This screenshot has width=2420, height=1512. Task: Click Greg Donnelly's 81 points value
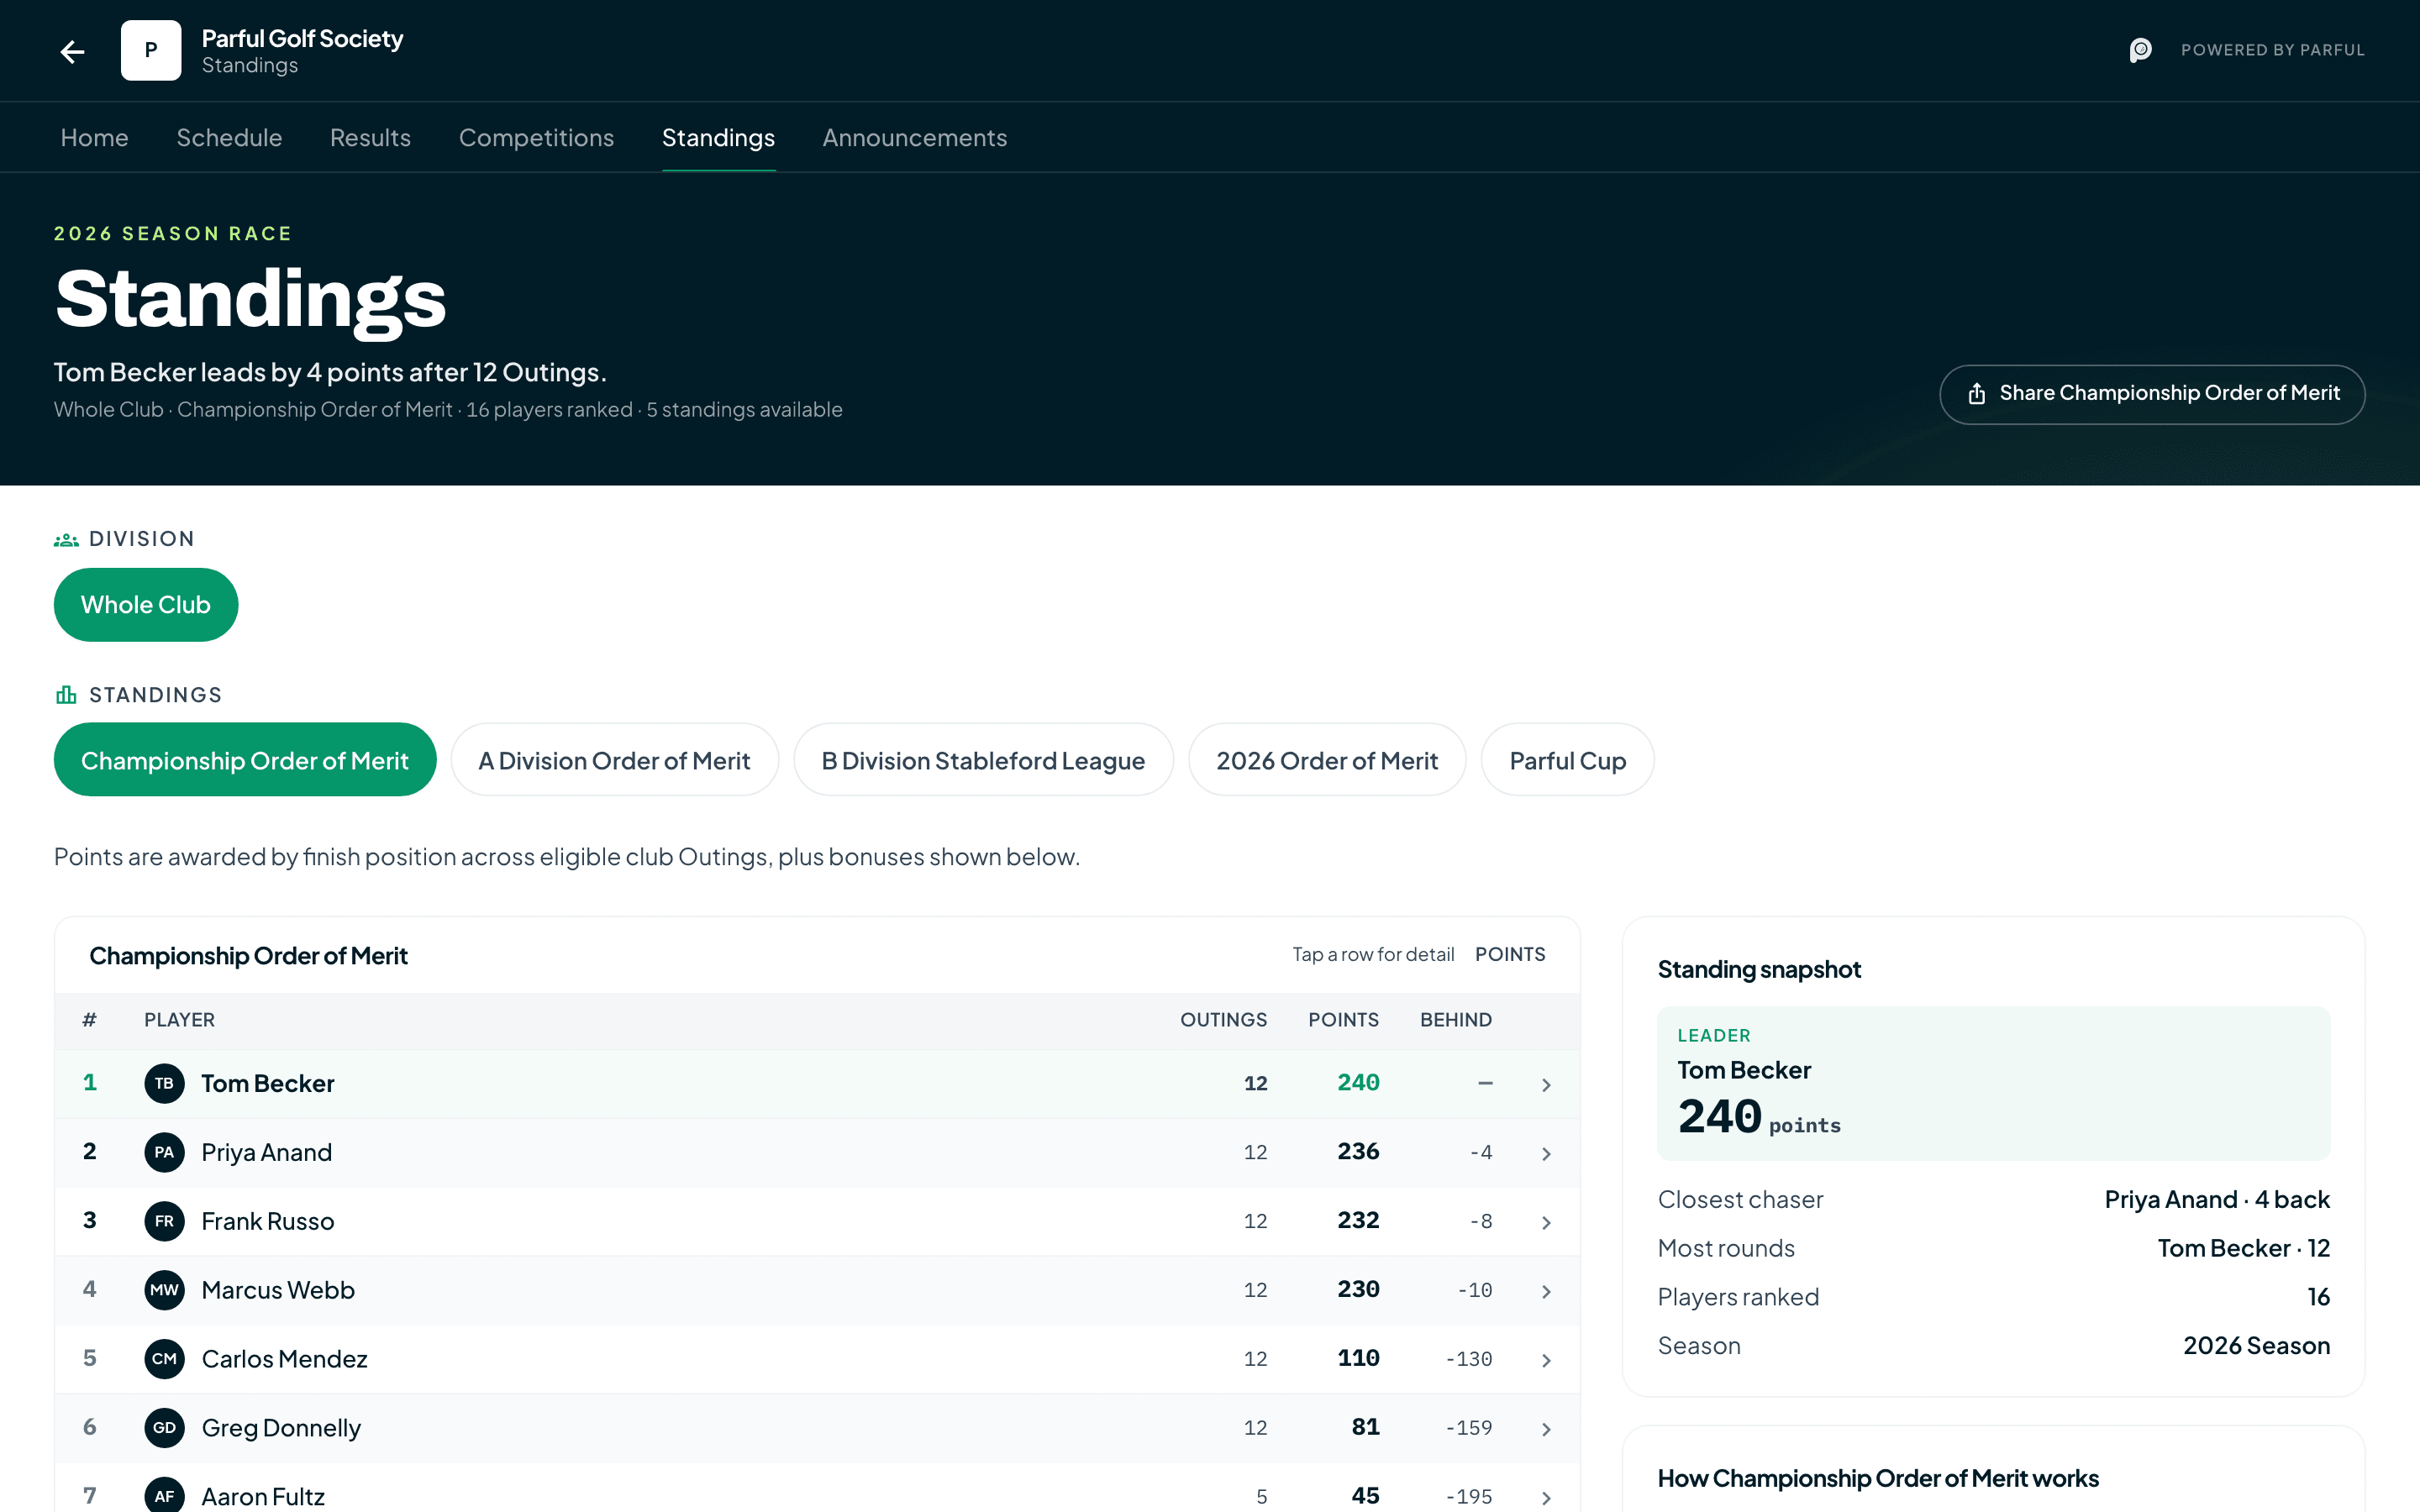click(x=1365, y=1428)
